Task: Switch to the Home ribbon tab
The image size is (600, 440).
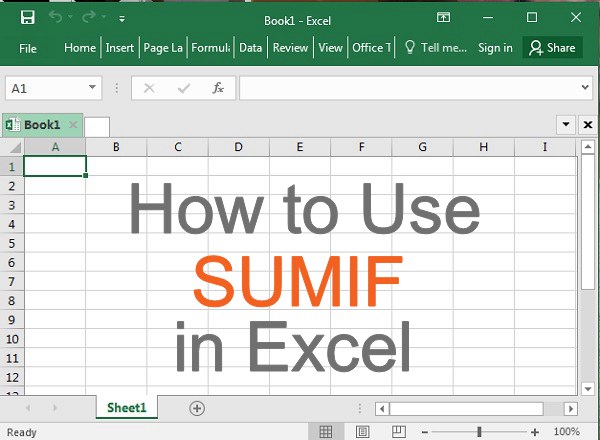Action: [80, 48]
